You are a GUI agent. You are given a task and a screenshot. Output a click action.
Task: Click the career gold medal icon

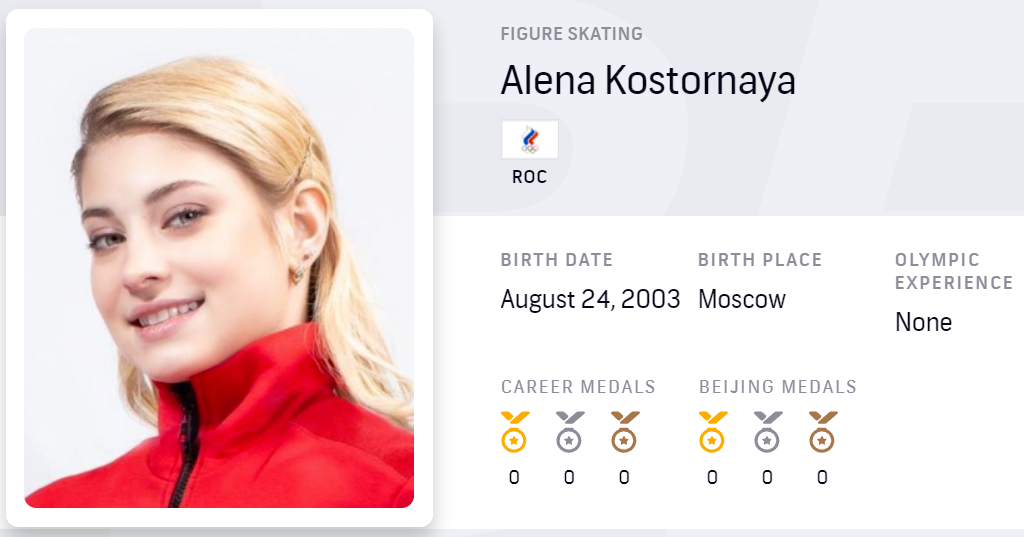click(514, 432)
